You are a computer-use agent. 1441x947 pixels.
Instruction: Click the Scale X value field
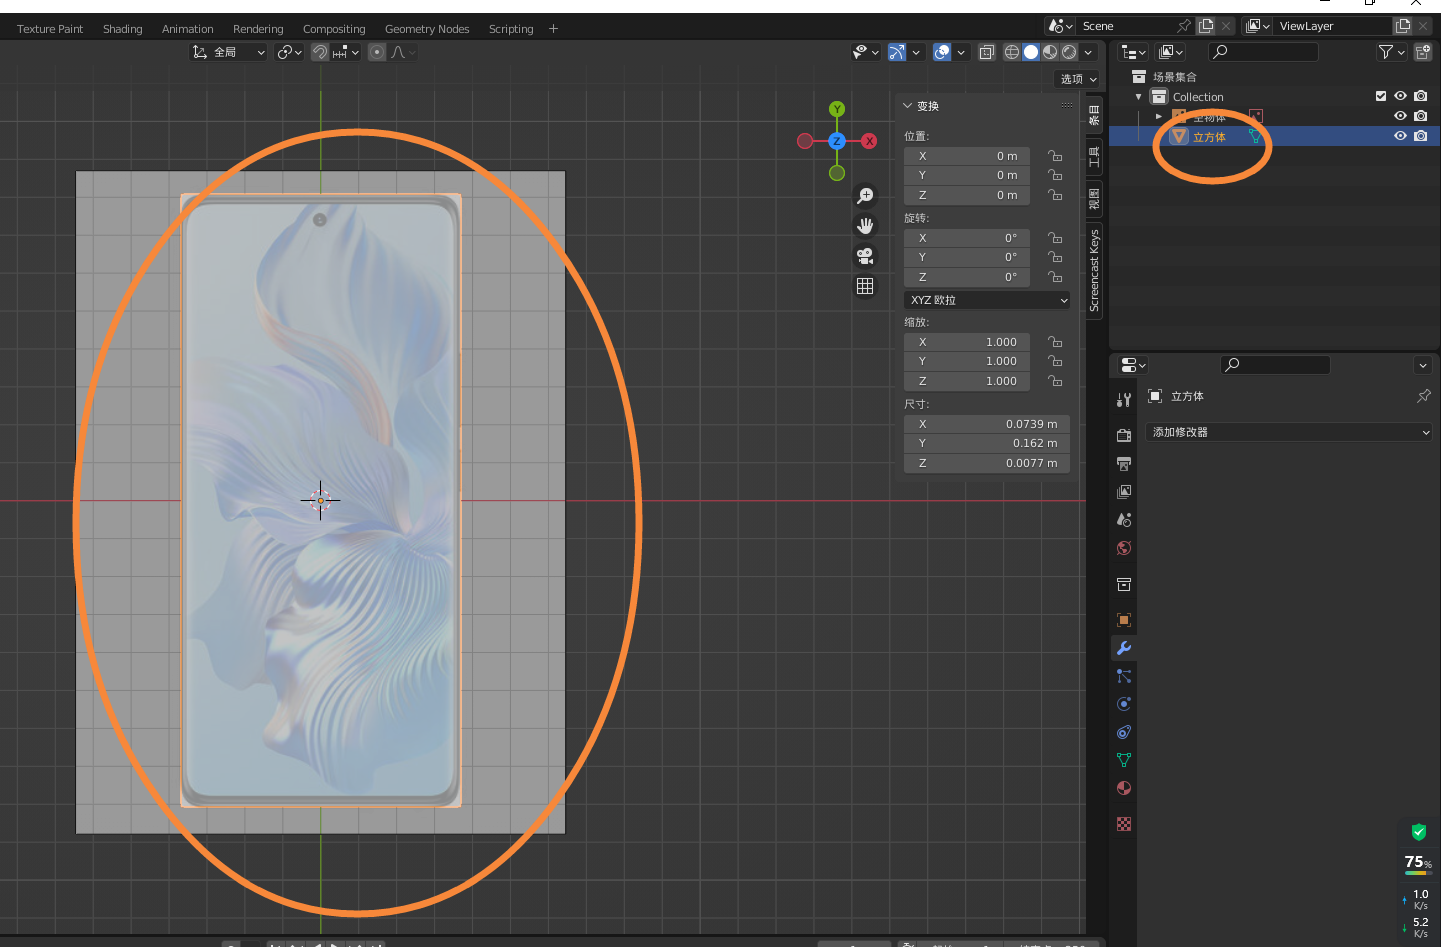[x=967, y=342]
